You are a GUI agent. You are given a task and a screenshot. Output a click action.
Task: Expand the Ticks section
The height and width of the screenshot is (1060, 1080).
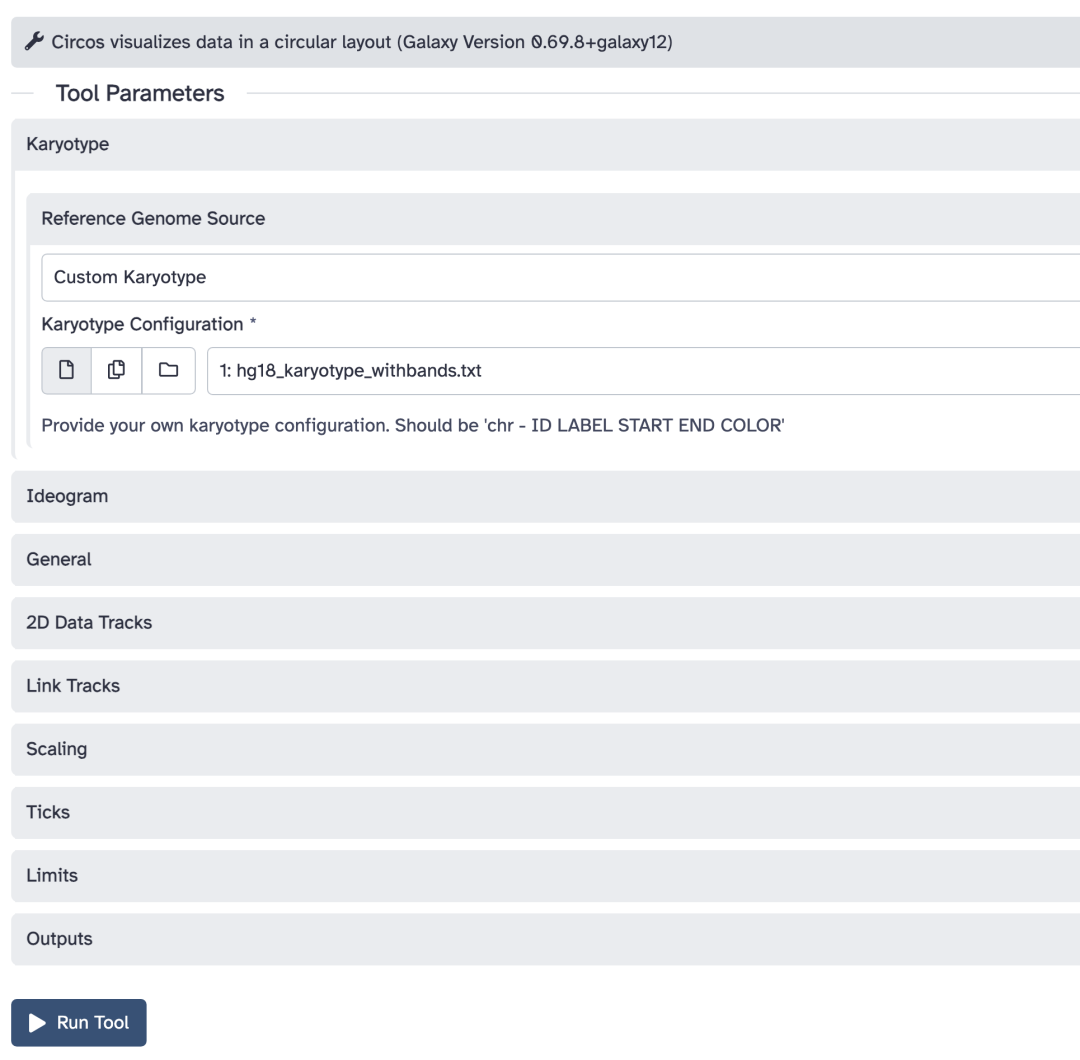[x=546, y=813]
